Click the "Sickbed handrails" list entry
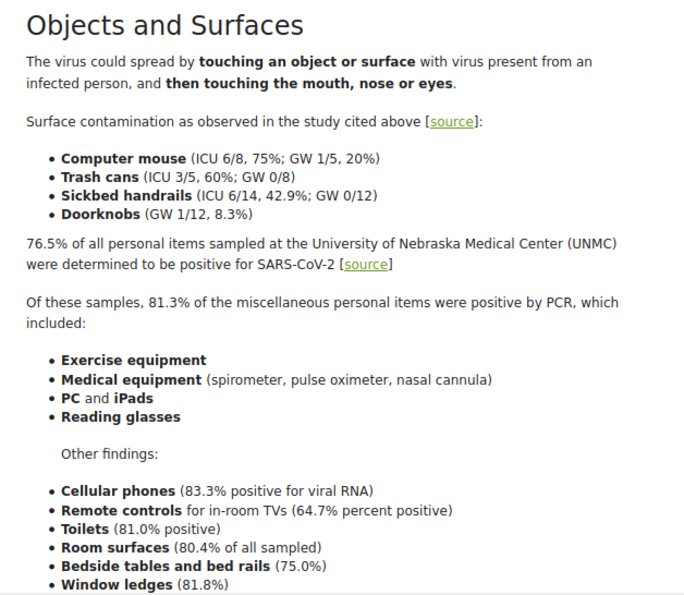 [x=127, y=196]
